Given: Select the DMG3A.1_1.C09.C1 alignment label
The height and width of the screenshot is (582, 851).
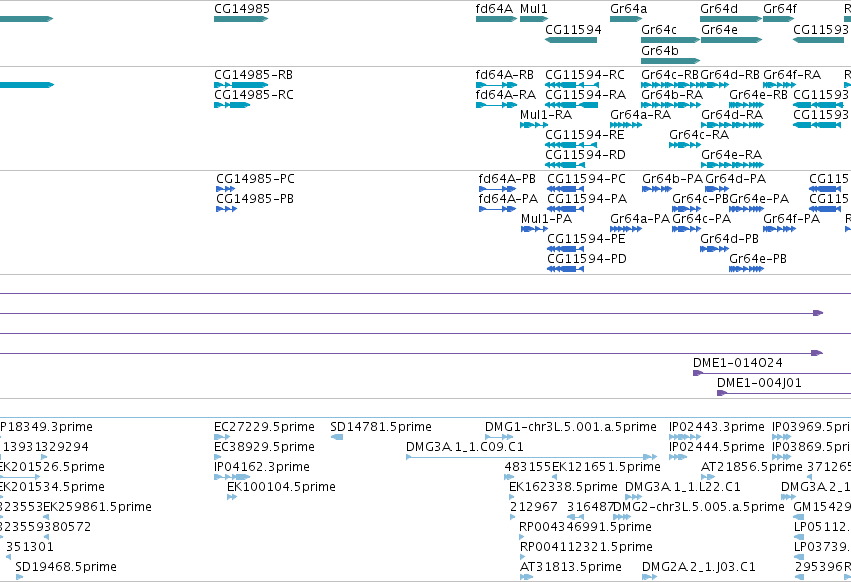Looking at the screenshot, I should click(x=465, y=447).
